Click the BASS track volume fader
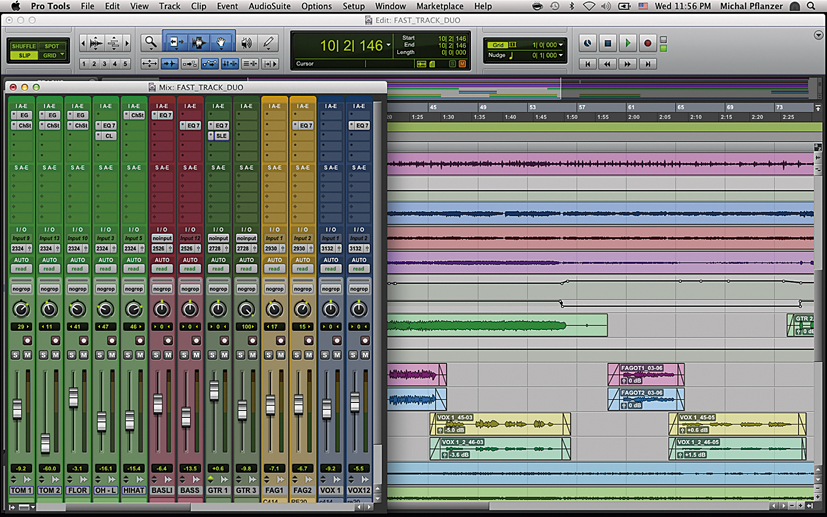Image resolution: width=827 pixels, height=517 pixels. click(x=186, y=417)
